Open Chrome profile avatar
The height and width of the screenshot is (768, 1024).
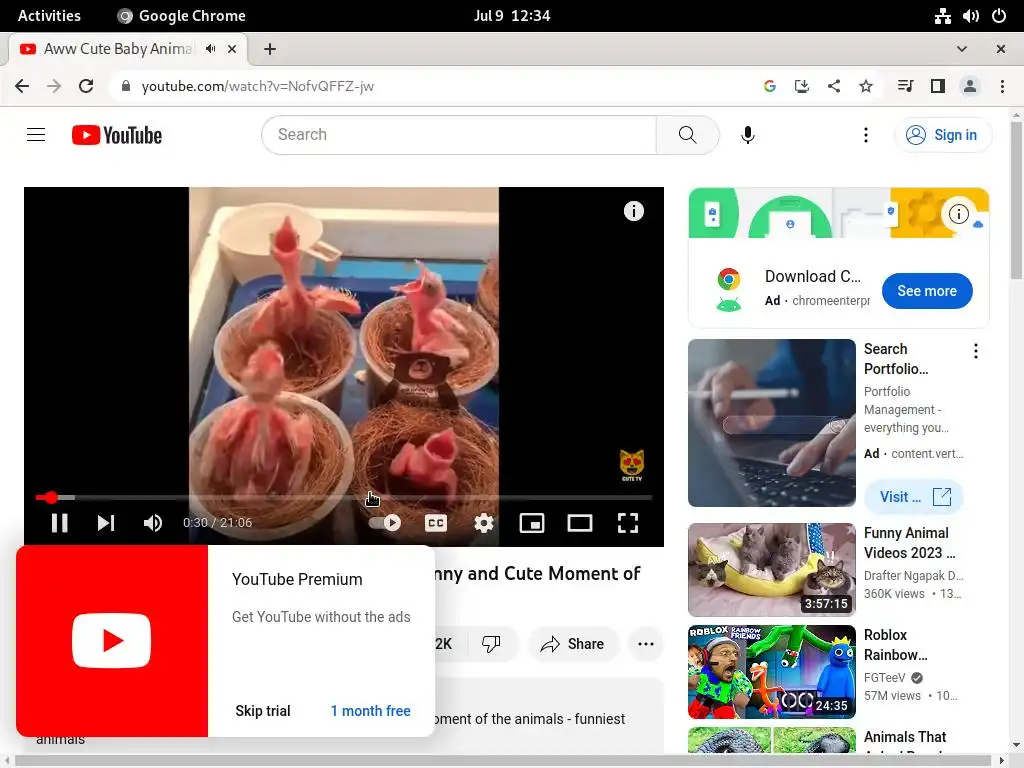pyautogui.click(x=970, y=86)
